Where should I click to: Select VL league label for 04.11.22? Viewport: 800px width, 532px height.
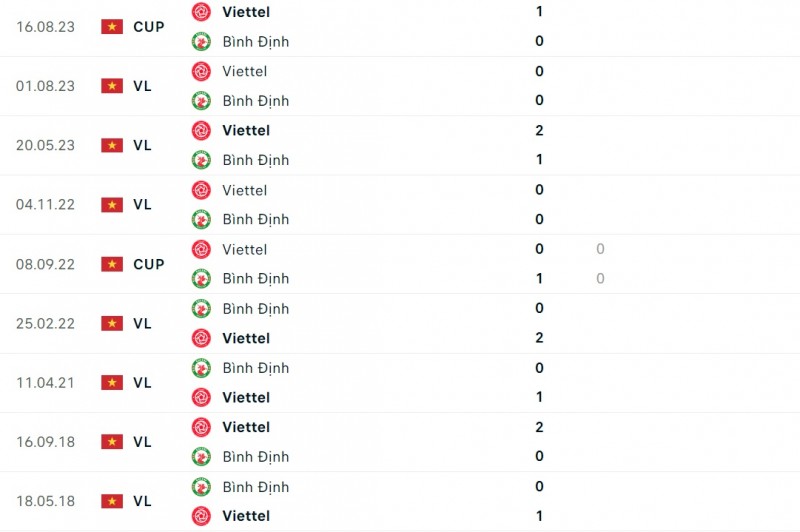[x=142, y=205]
